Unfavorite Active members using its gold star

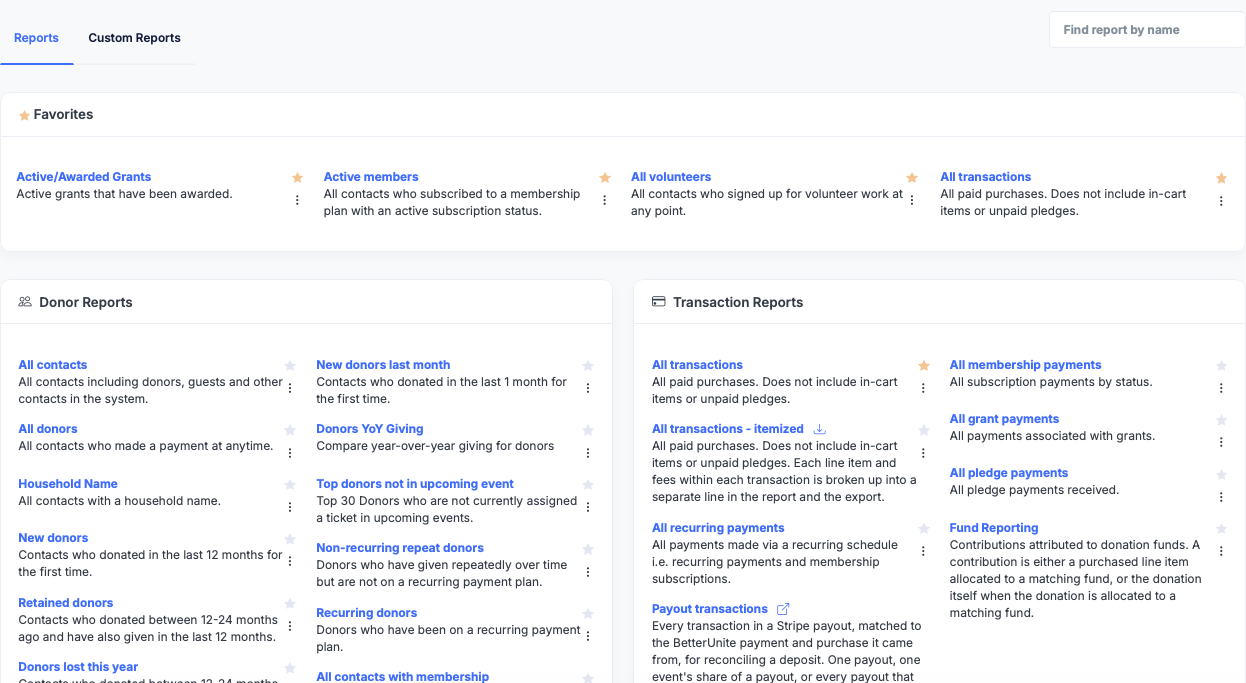point(605,178)
